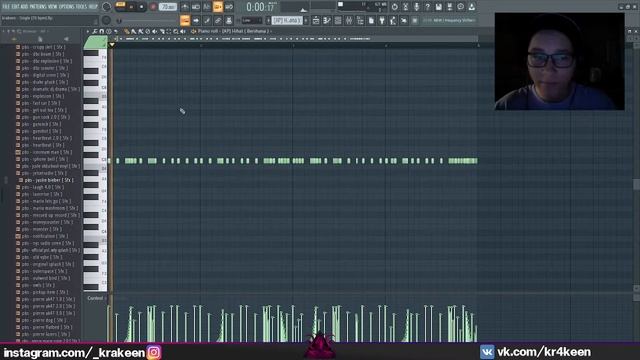
Task: Open the VIEW menu
Action: (x=53, y=7)
